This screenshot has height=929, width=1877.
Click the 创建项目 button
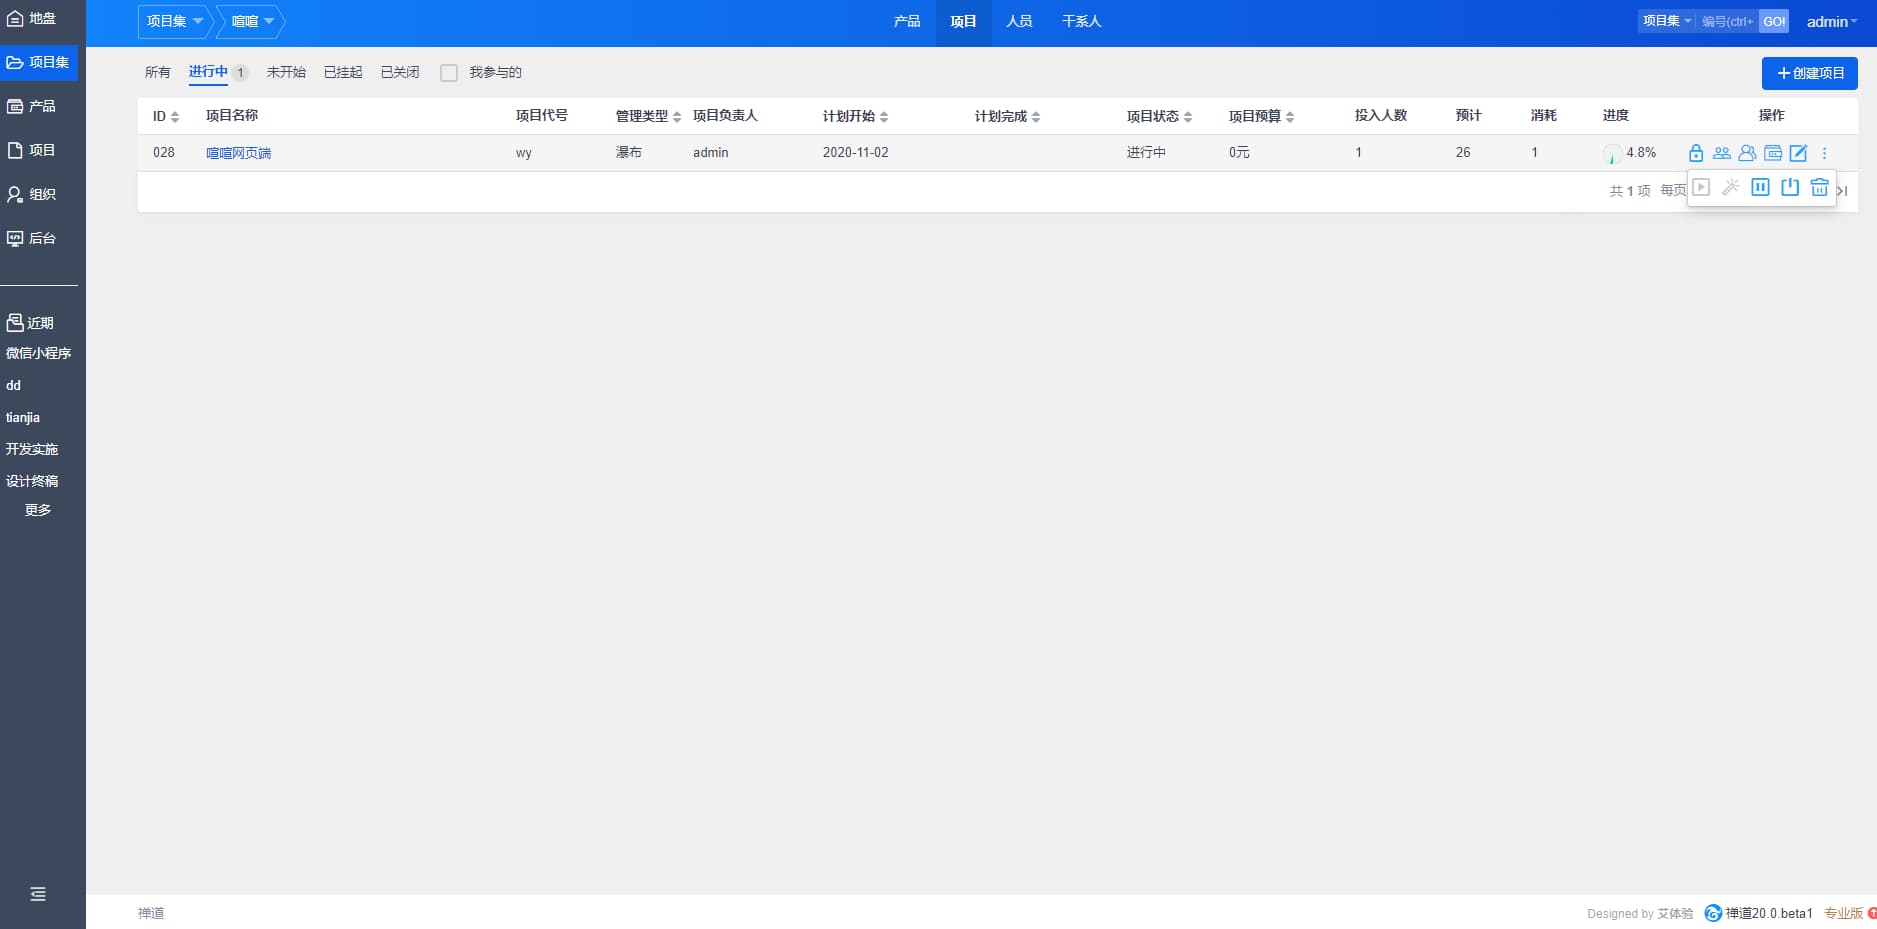(1809, 73)
